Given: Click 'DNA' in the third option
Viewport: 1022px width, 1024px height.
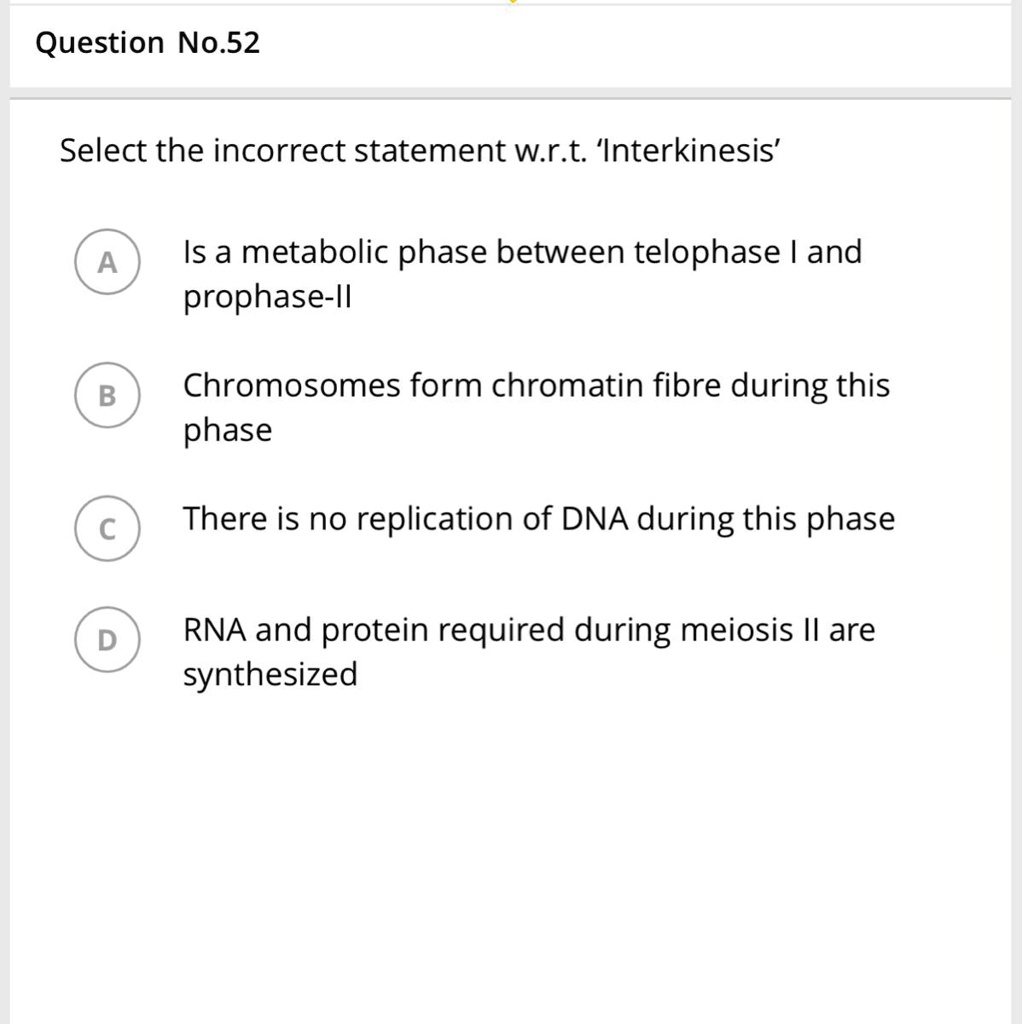Looking at the screenshot, I should pos(596,519).
